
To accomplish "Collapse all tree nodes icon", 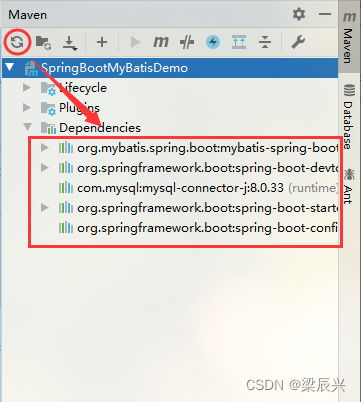I will coord(265,42).
